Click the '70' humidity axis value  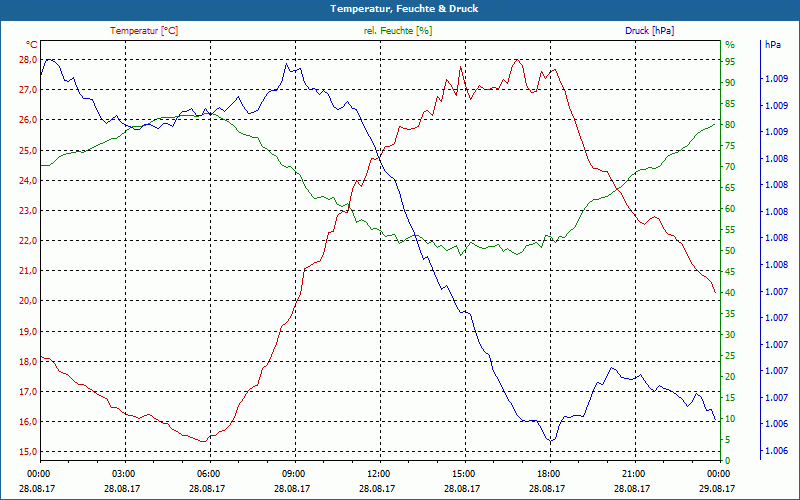[730, 167]
